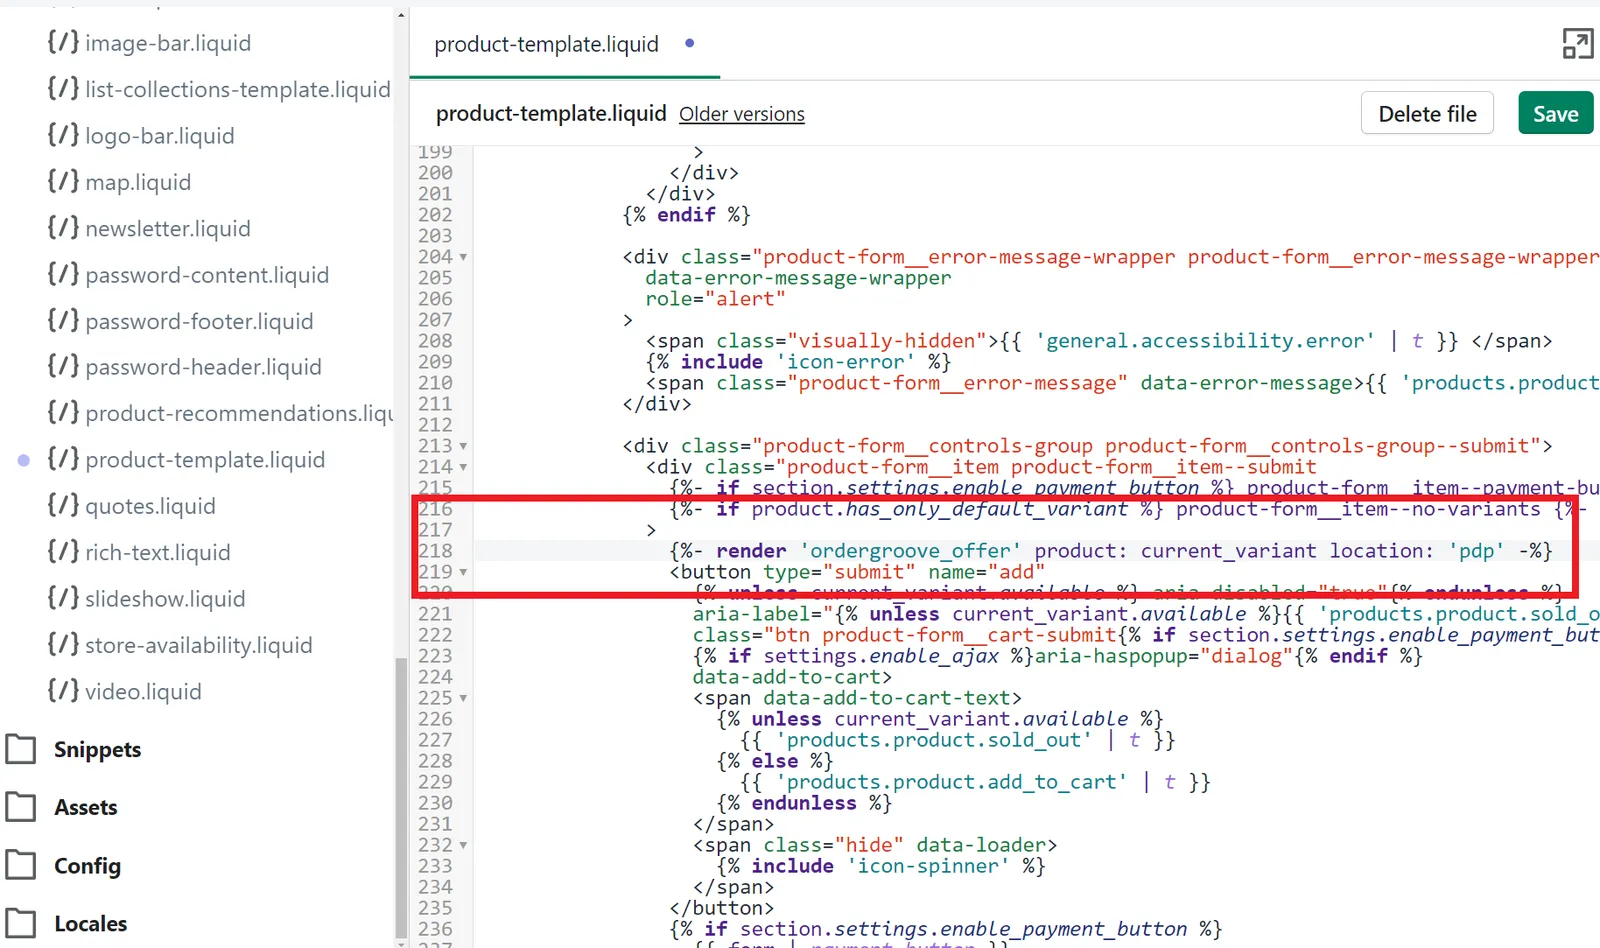Image resolution: width=1600 pixels, height=948 pixels.
Task: Click the folder icon next to Locales
Action: click(x=21, y=923)
